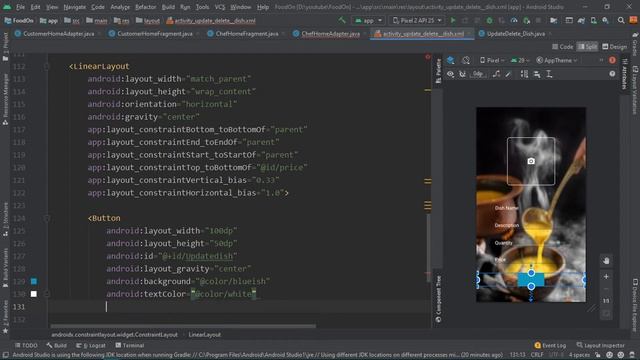Image resolution: width=640 pixels, height=360 pixels.
Task: Click the Make Project hammer icon
Action: pyautogui.click(x=342, y=20)
